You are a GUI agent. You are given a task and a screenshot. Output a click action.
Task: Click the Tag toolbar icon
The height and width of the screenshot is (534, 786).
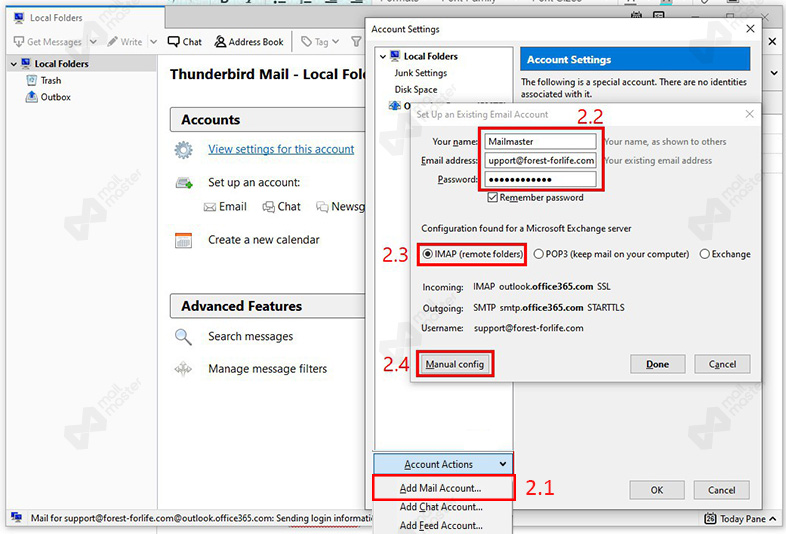pyautogui.click(x=306, y=42)
